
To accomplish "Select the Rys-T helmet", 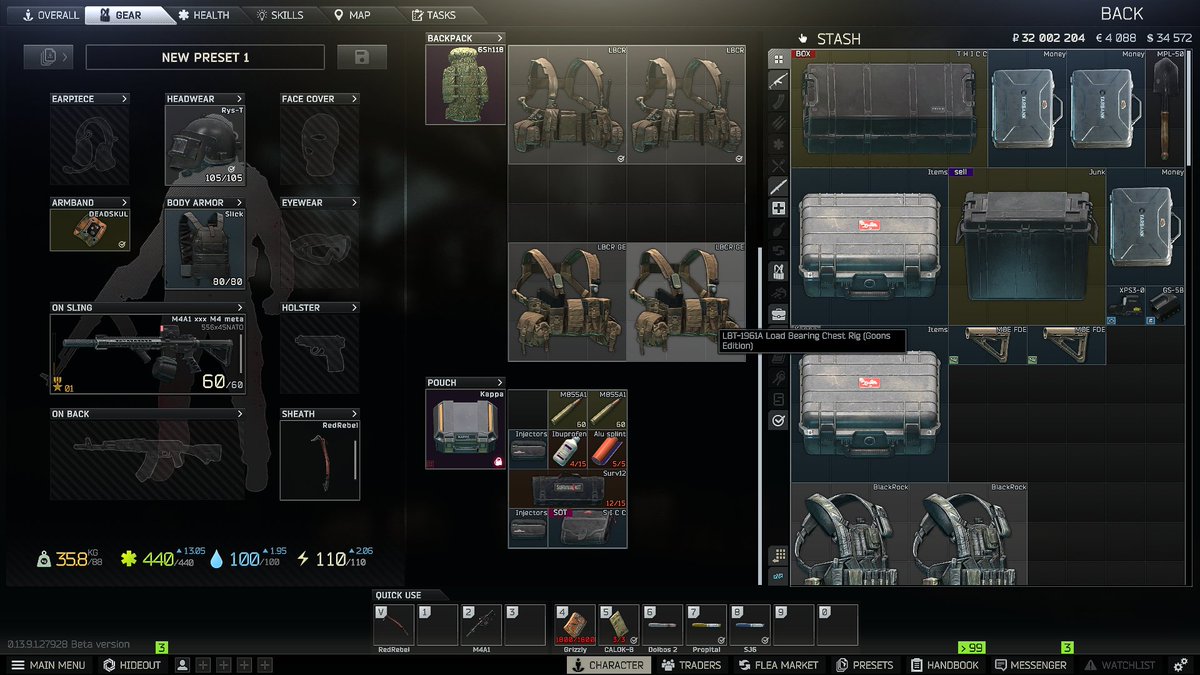I will 205,145.
